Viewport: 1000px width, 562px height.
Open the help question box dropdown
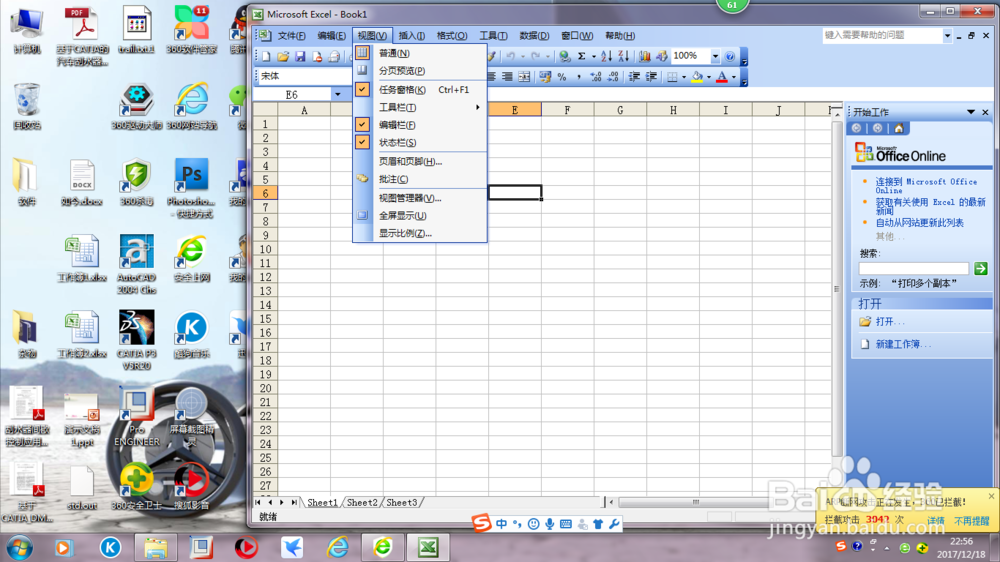point(947,36)
